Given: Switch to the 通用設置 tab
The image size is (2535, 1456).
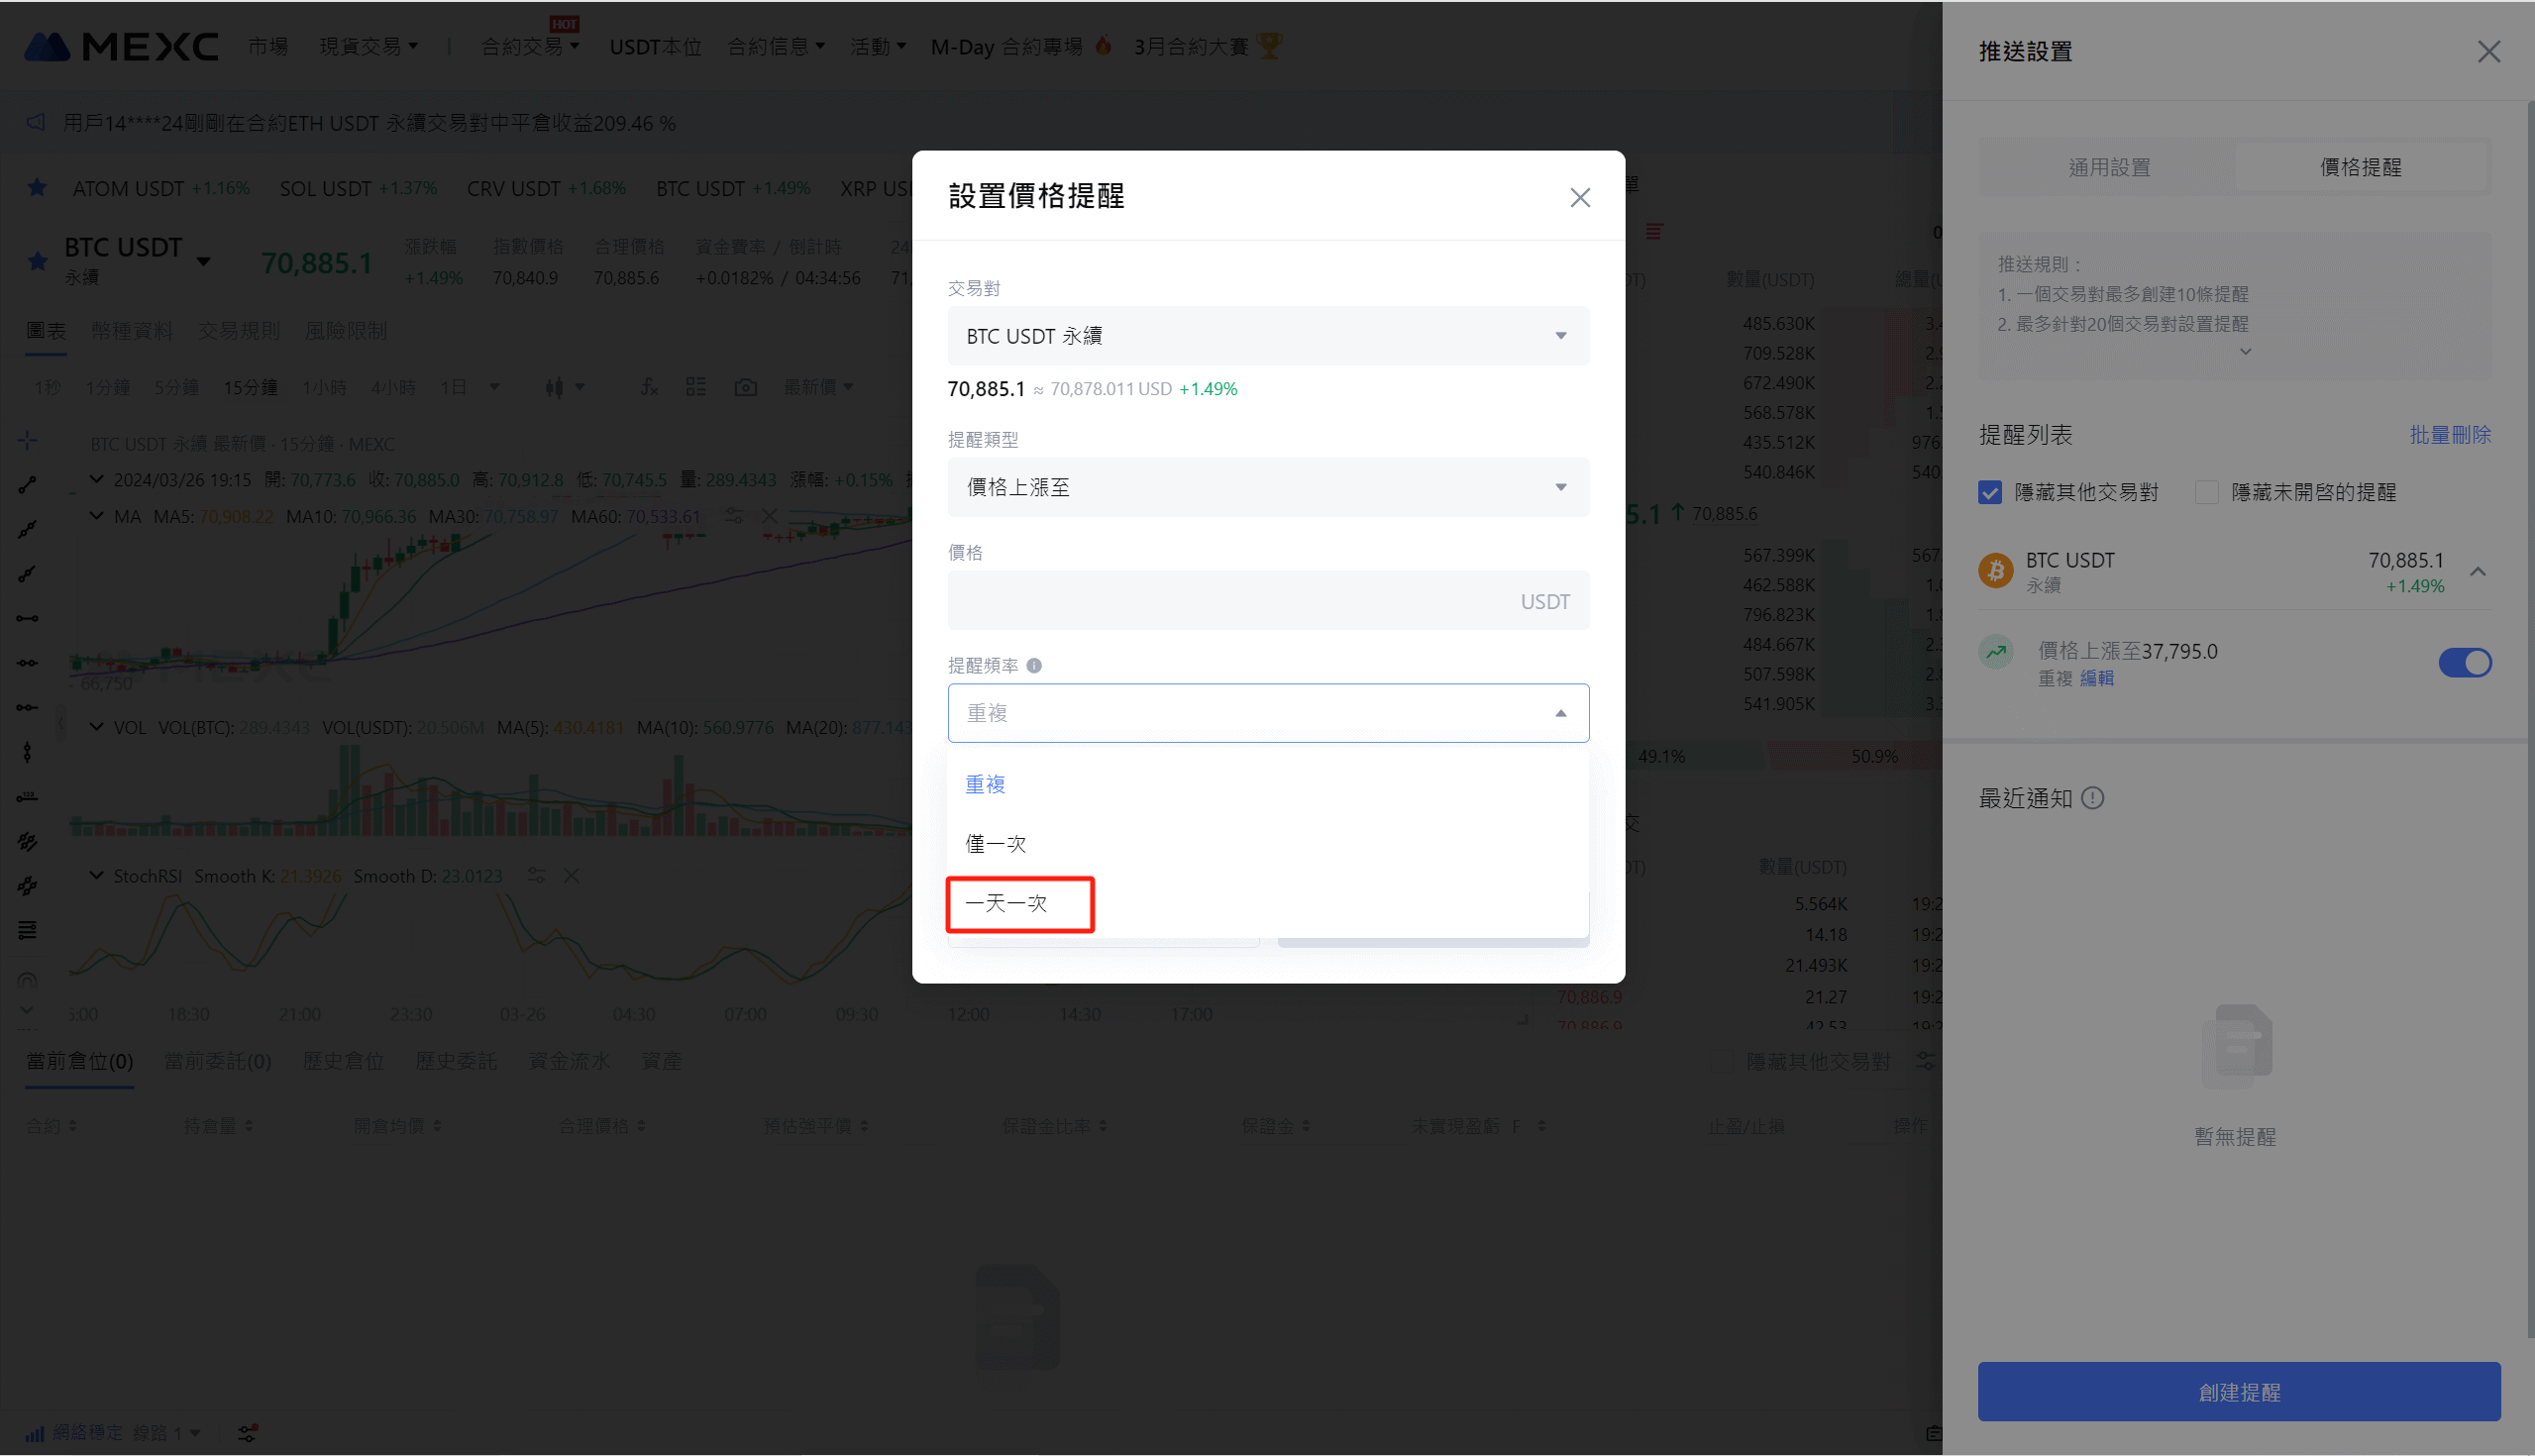Looking at the screenshot, I should coord(2109,167).
